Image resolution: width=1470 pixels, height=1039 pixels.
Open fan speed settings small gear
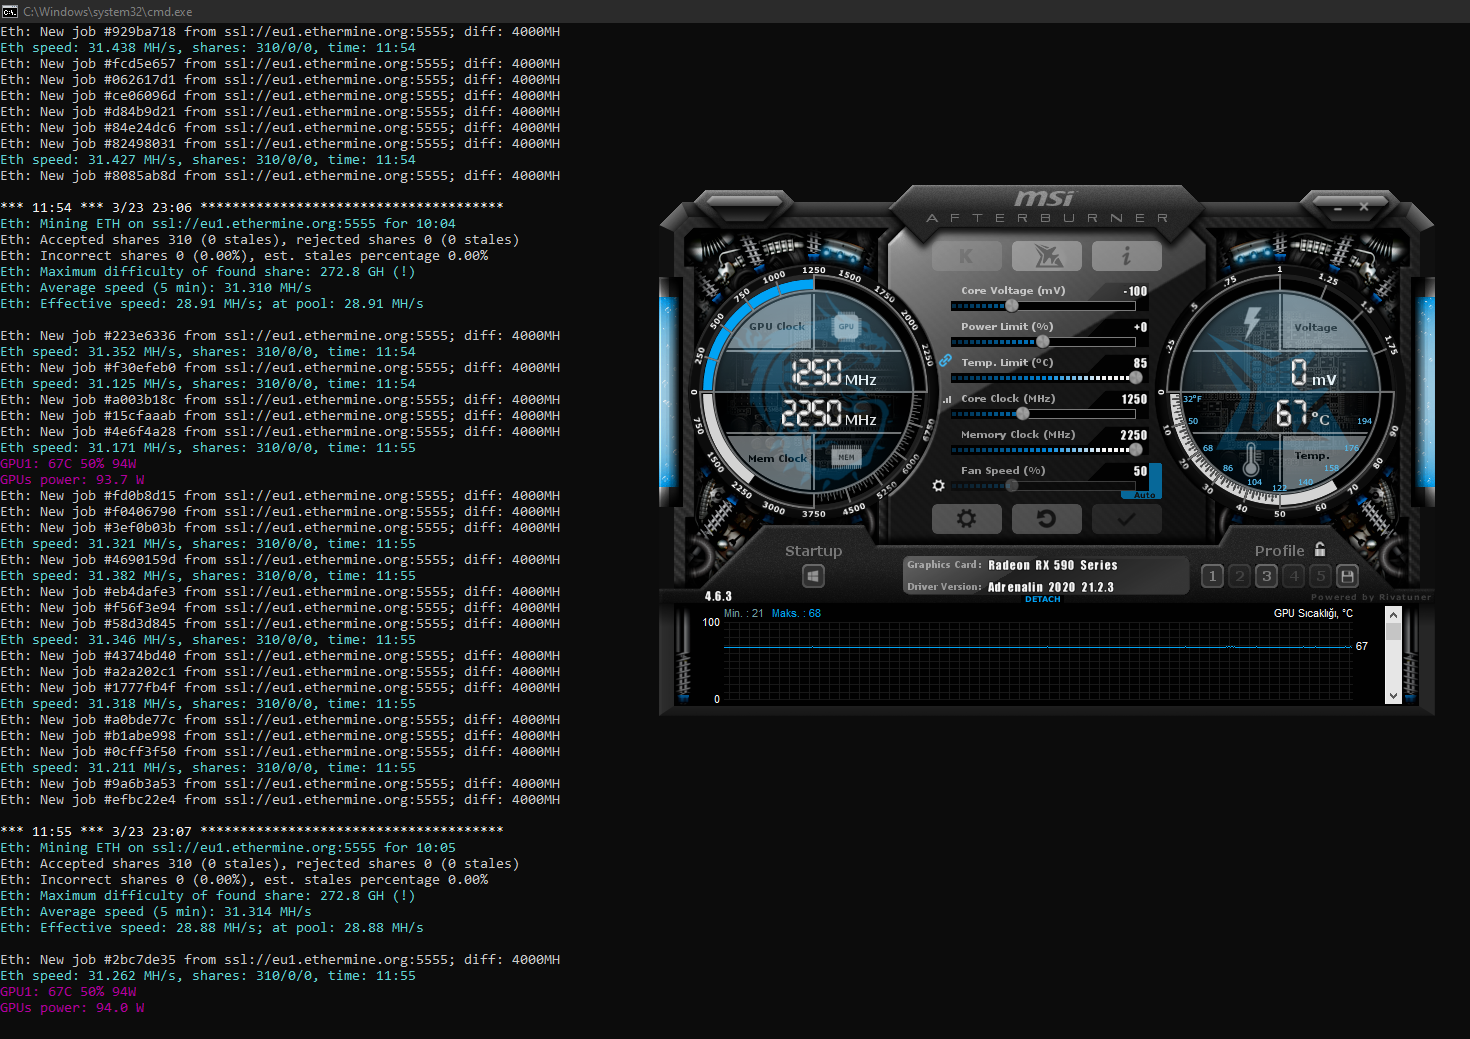[x=938, y=486]
